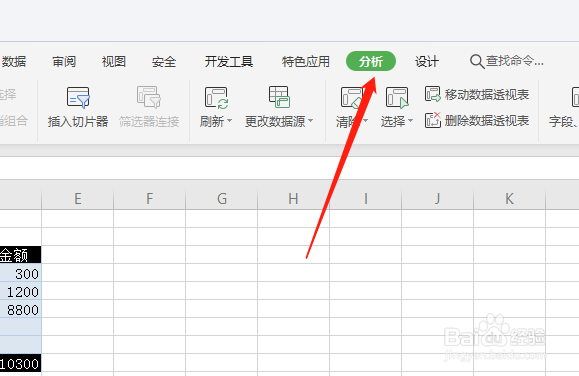This screenshot has width=579, height=376.
Task: Click the 刷新 refresh icon
Action: (216, 98)
